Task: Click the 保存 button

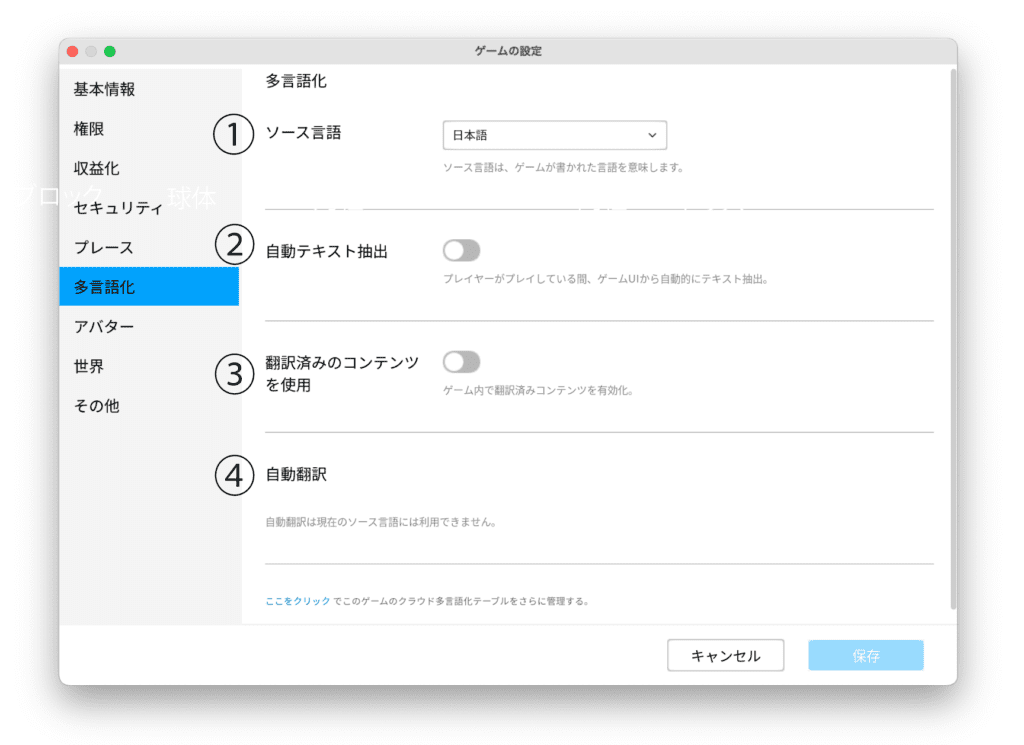Action: coord(865,656)
